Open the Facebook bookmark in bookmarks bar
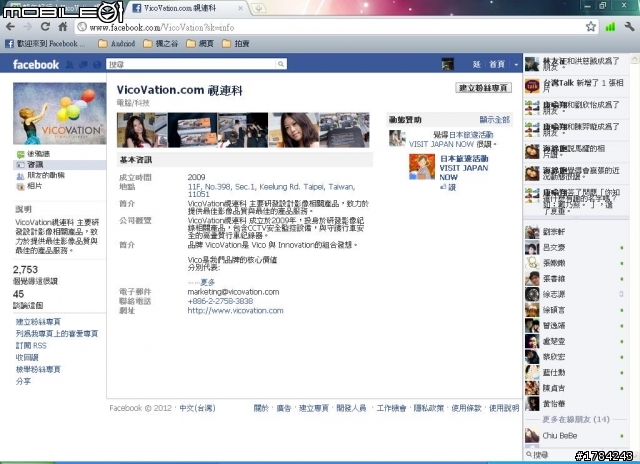640x464 pixels. (45, 43)
